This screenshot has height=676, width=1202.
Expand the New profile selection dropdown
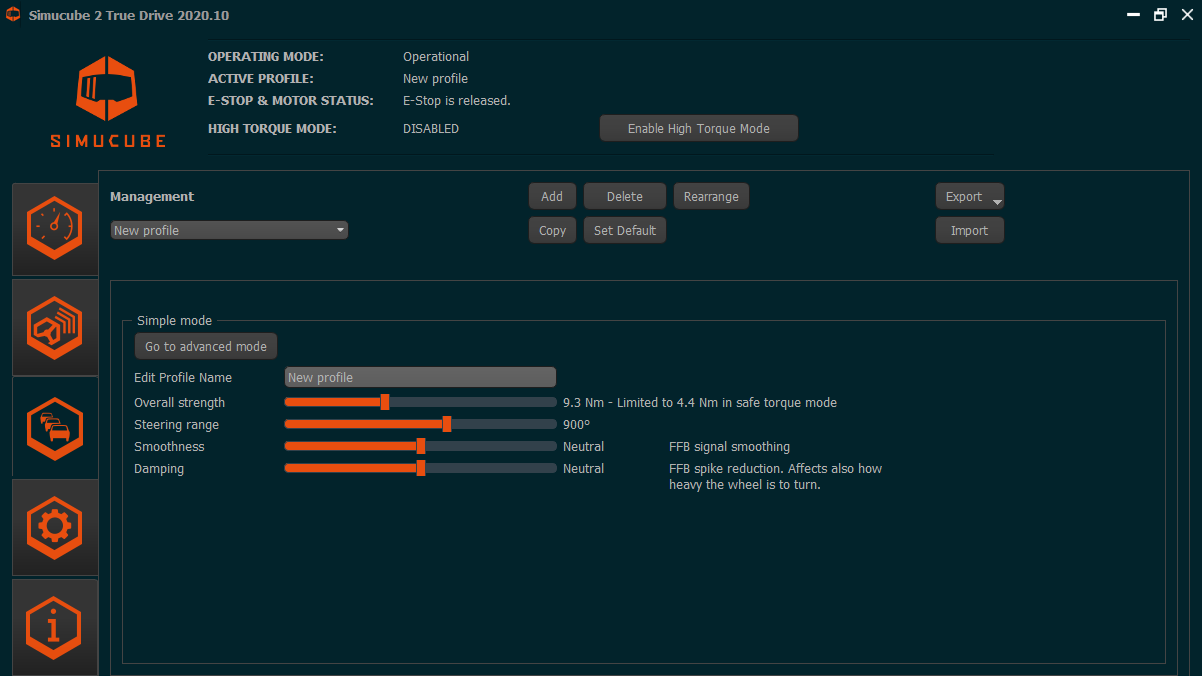point(229,230)
